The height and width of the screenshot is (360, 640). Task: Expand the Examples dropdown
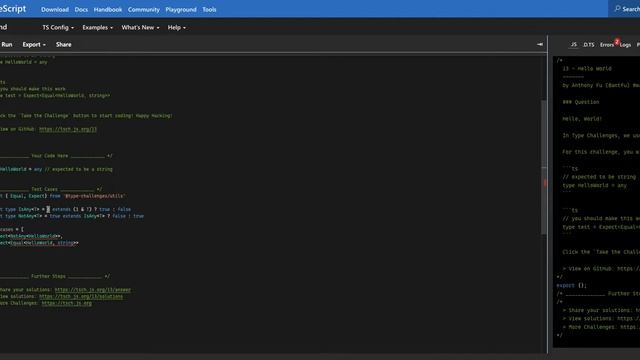click(x=98, y=27)
